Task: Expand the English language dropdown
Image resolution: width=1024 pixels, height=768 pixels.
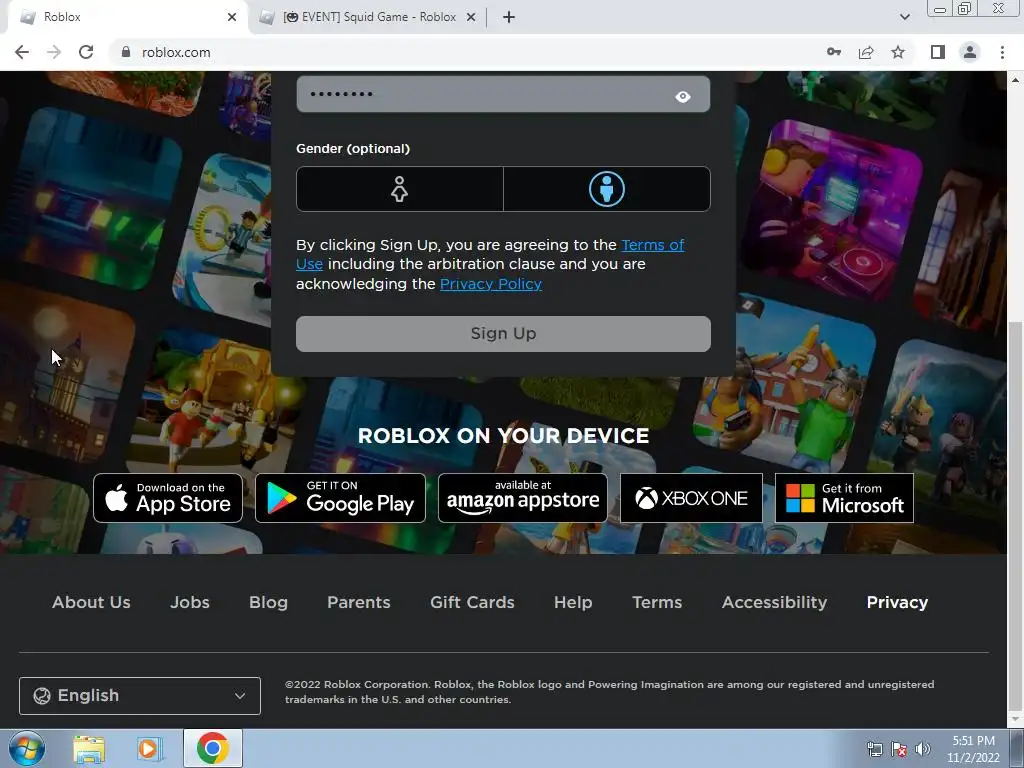Action: pos(140,696)
